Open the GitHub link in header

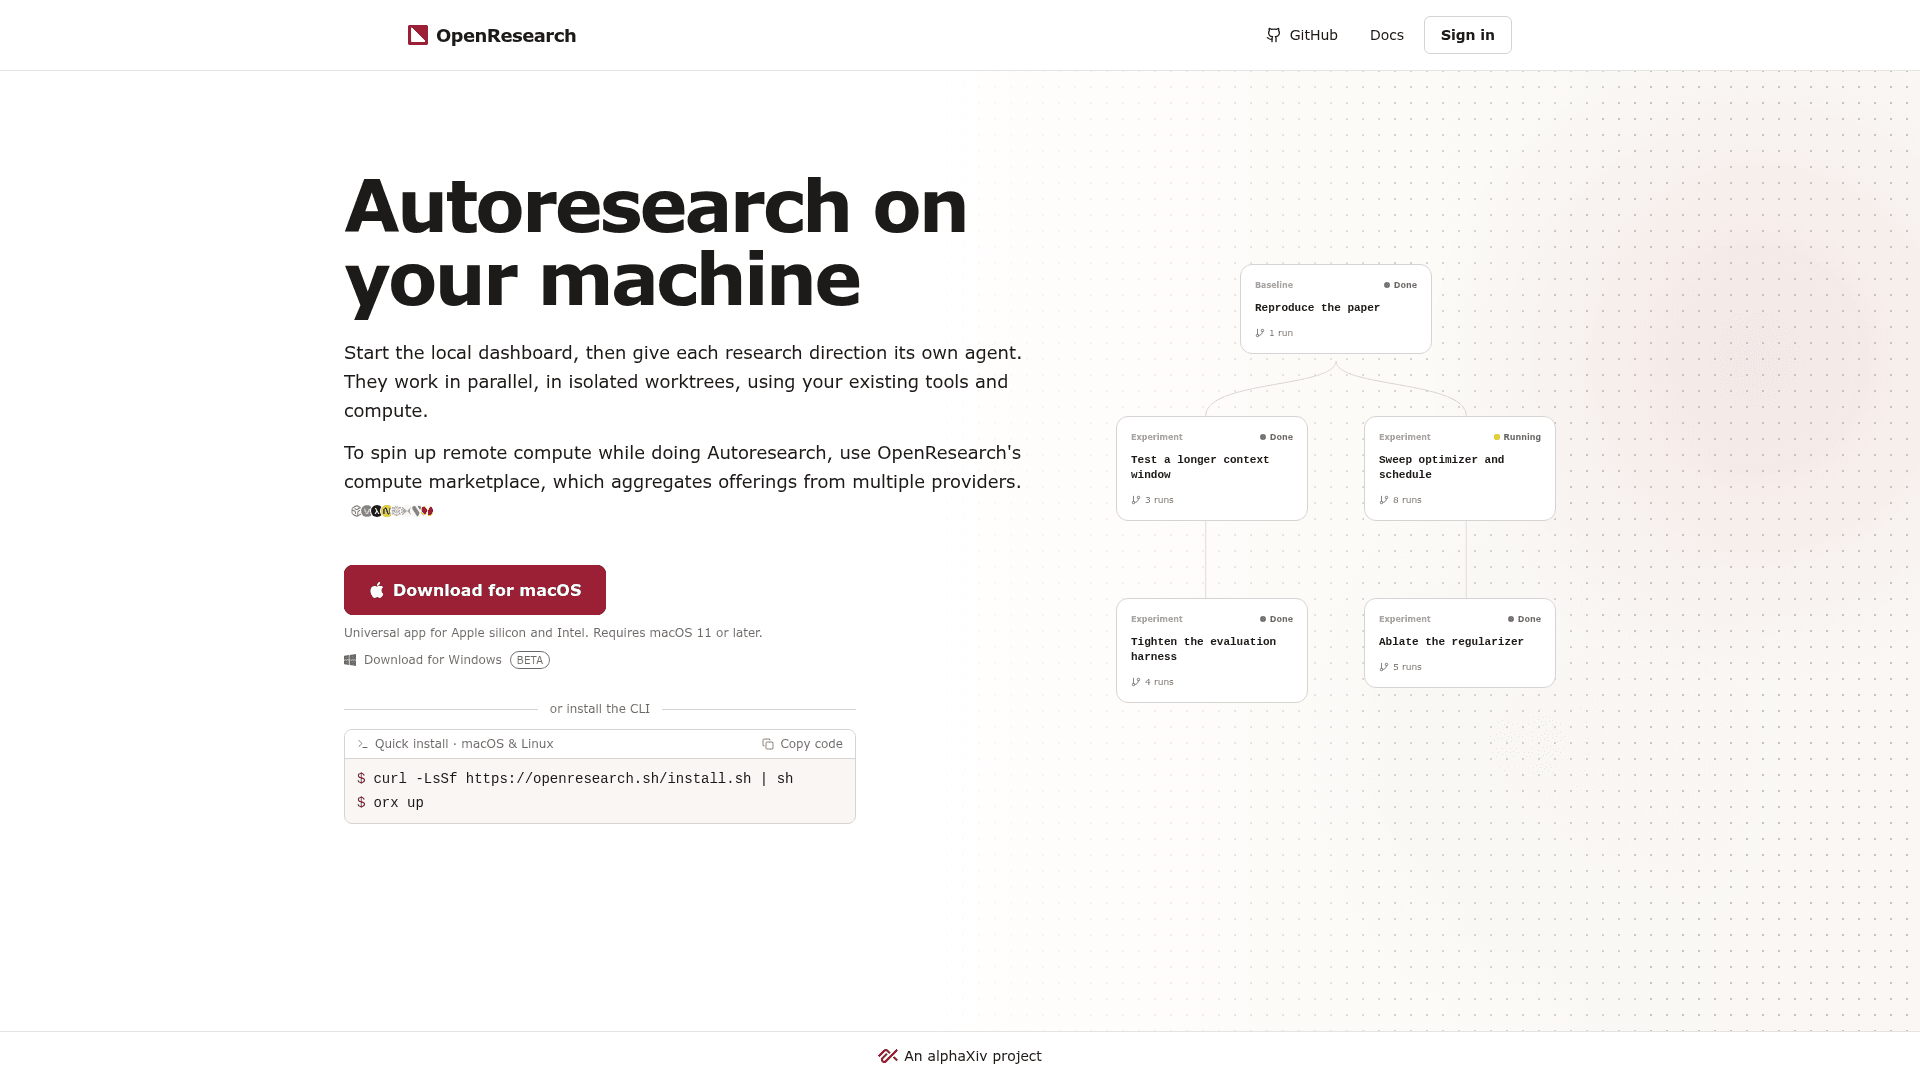[1302, 35]
